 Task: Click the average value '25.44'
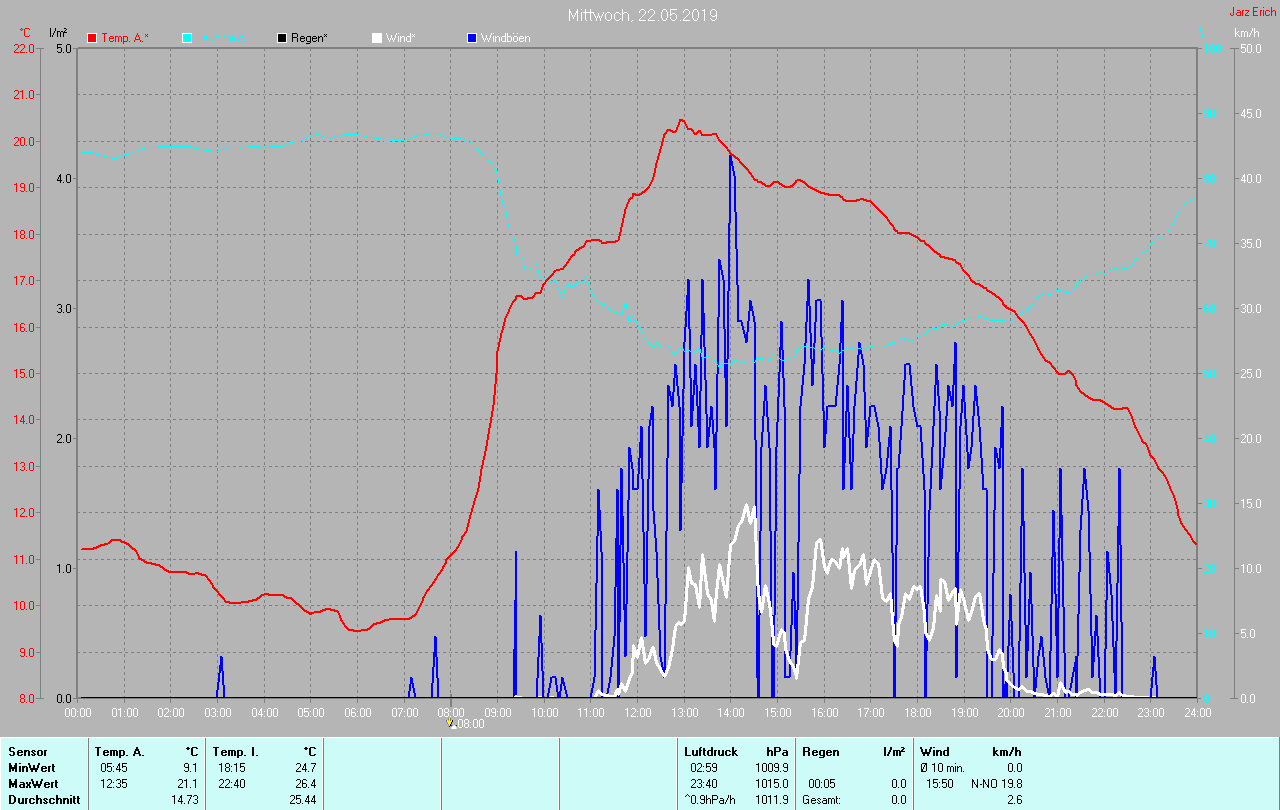301,800
